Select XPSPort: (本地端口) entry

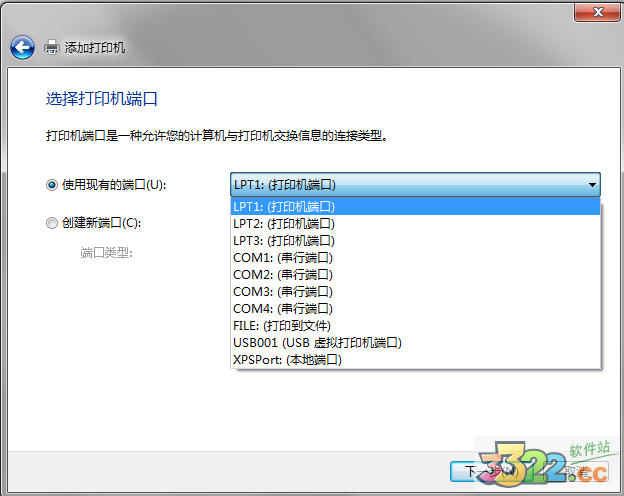pos(415,360)
